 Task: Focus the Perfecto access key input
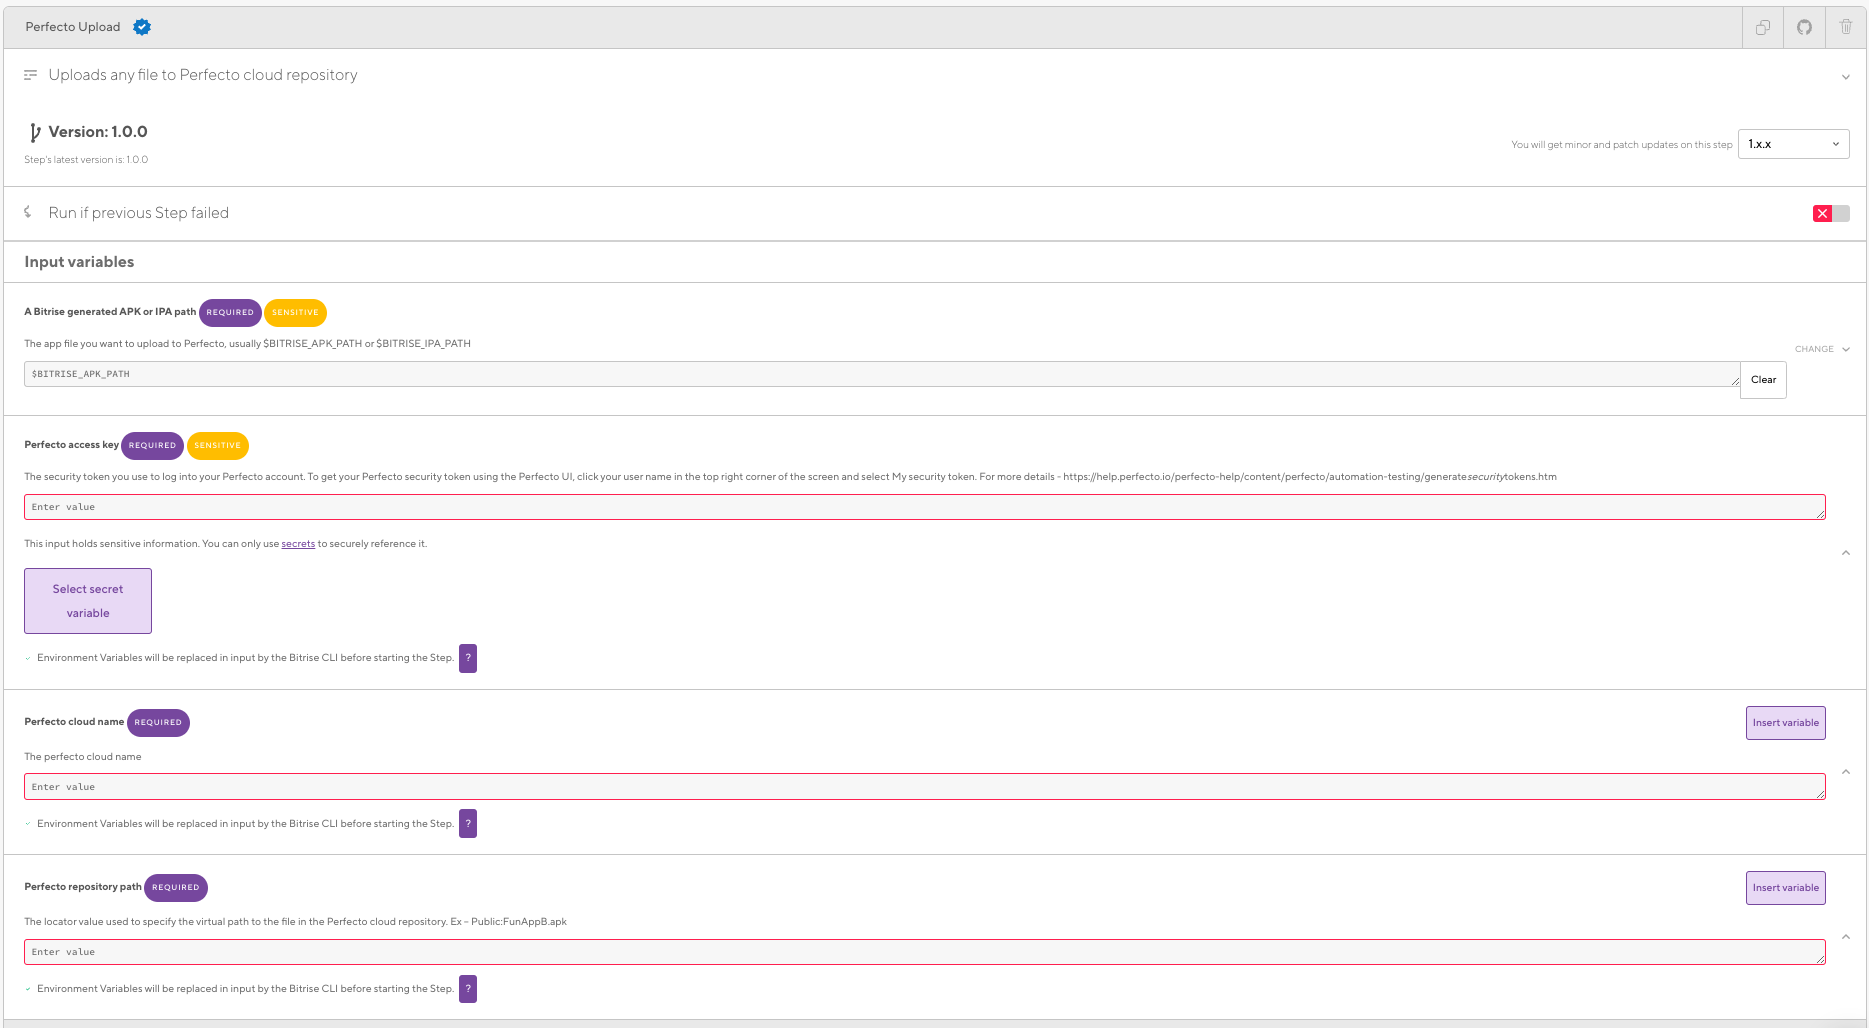click(925, 507)
